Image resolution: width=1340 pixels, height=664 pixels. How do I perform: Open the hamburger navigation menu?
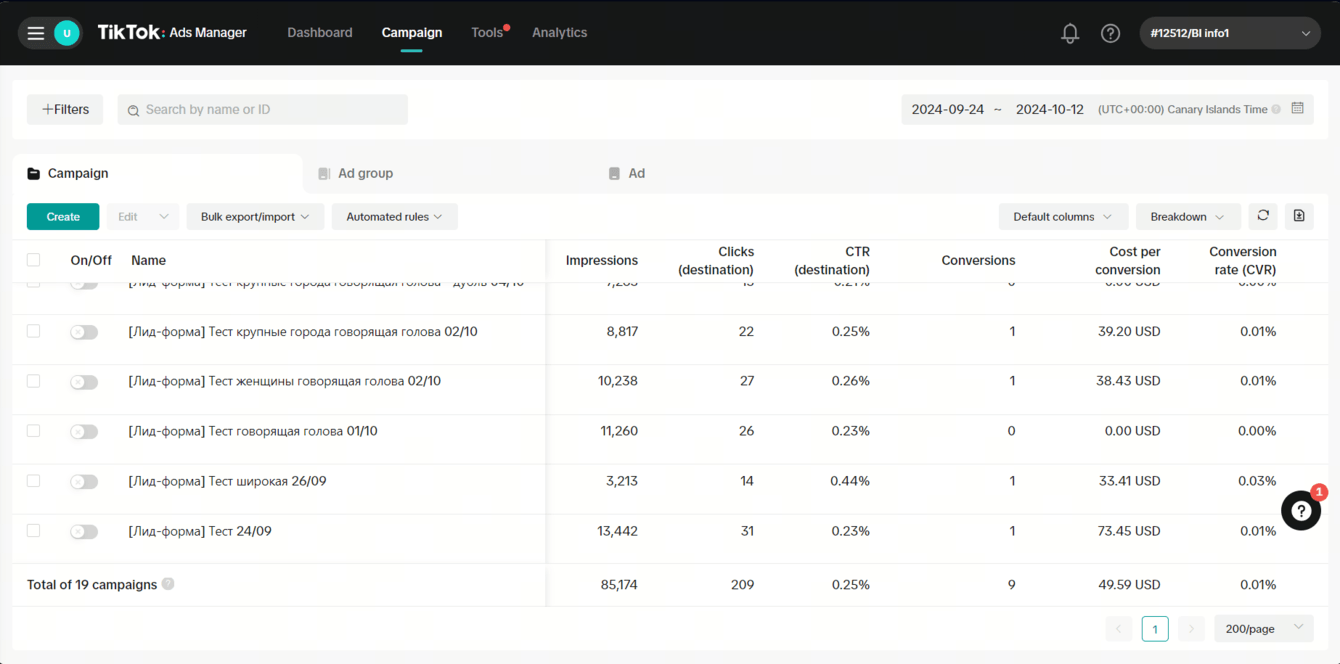click(36, 33)
